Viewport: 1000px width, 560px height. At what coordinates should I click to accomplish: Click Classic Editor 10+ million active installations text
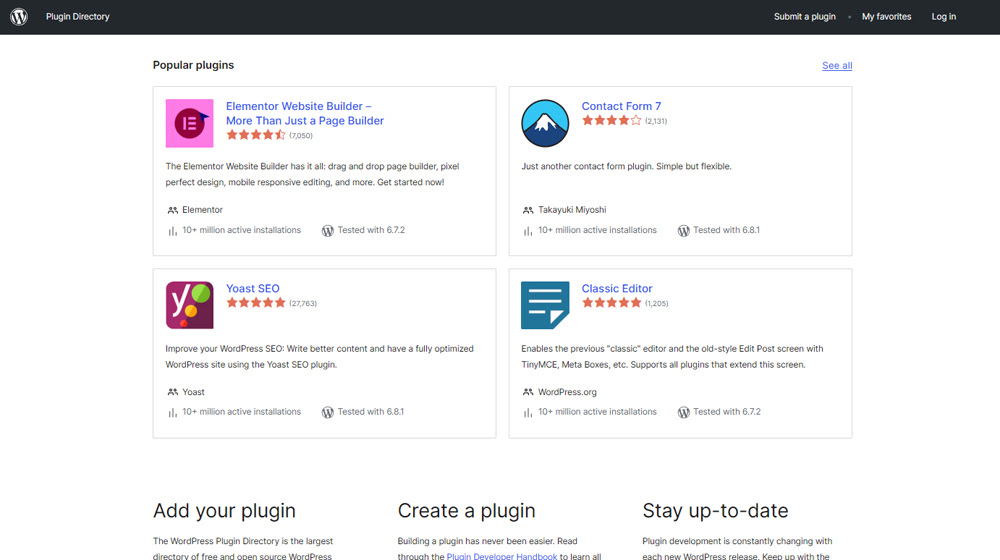tap(598, 412)
